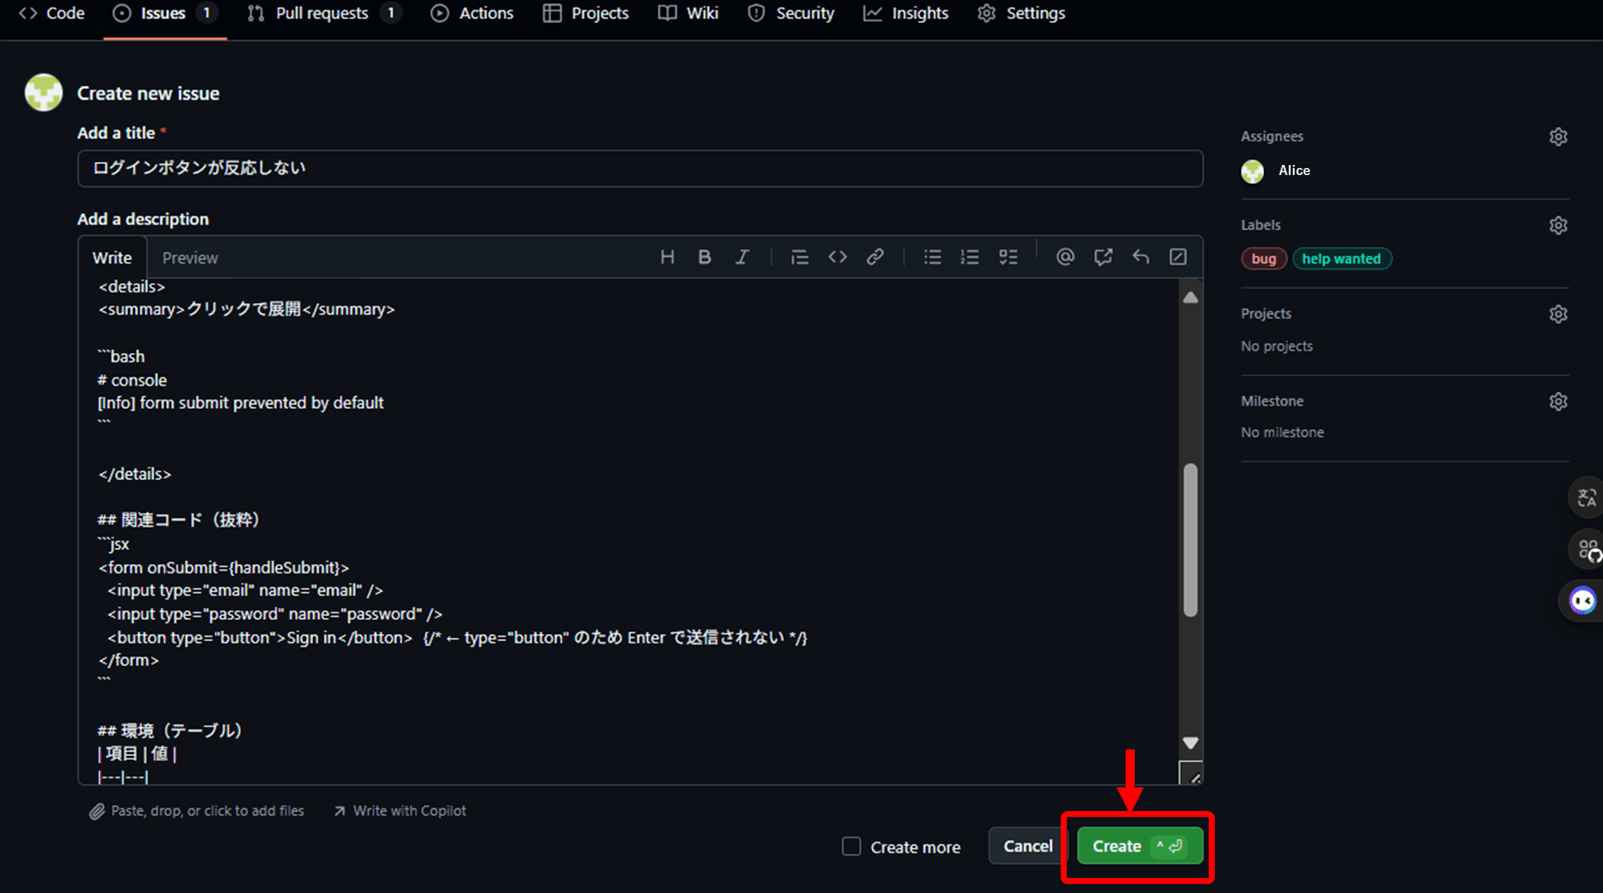This screenshot has height=893, width=1603.
Task: Apply italic formatting in the editor toolbar
Action: pyautogui.click(x=742, y=257)
